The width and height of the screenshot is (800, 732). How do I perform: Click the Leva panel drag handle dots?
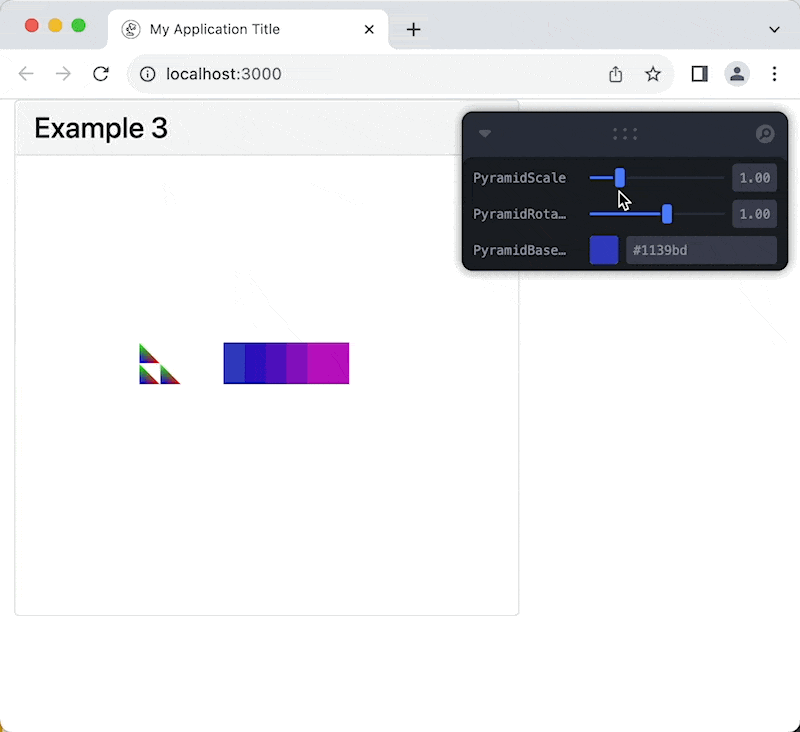[x=624, y=133]
